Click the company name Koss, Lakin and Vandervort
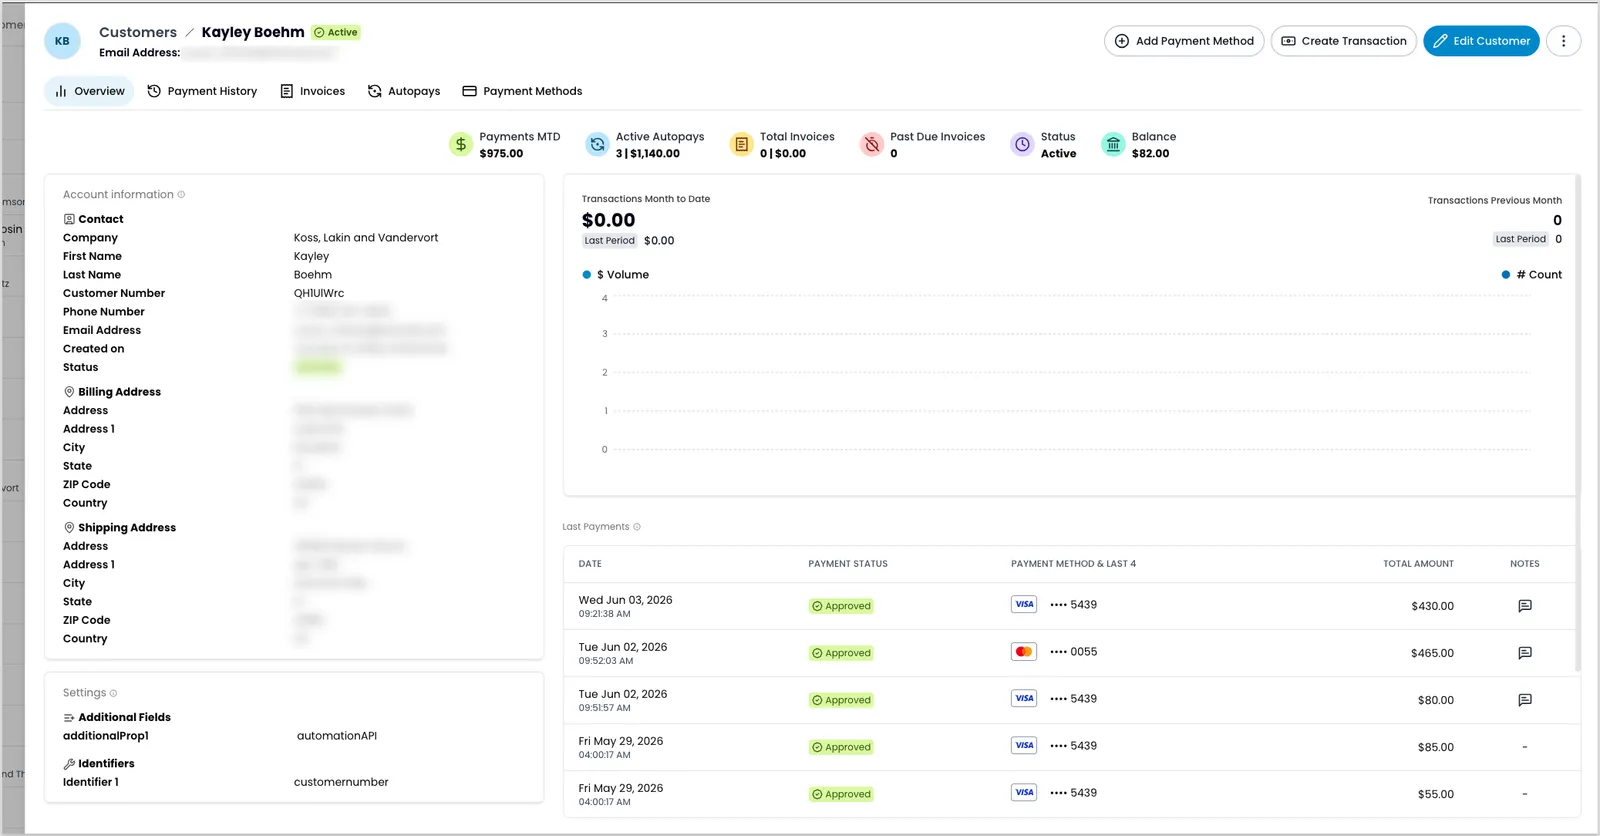1600x836 pixels. coord(366,238)
